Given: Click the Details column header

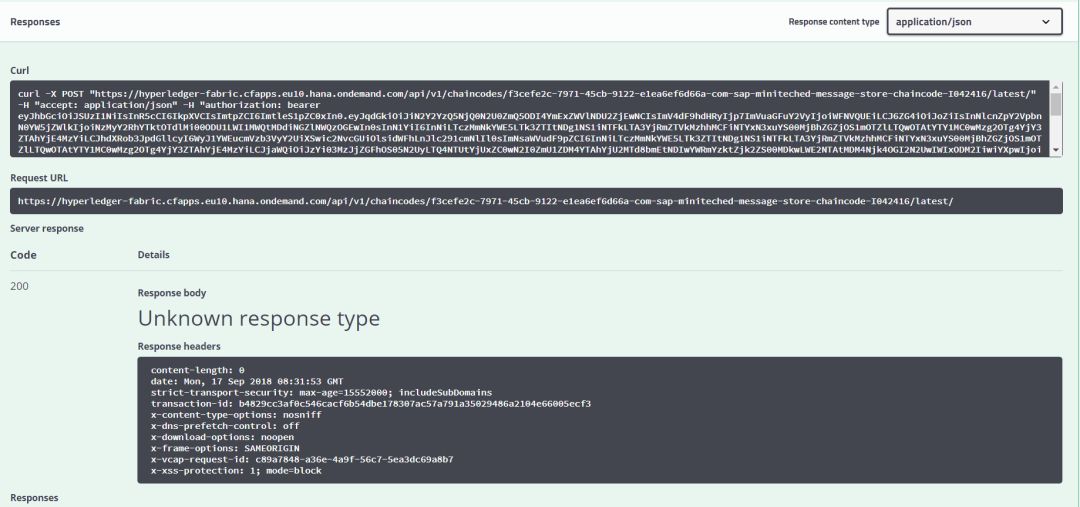Looking at the screenshot, I should pos(154,254).
